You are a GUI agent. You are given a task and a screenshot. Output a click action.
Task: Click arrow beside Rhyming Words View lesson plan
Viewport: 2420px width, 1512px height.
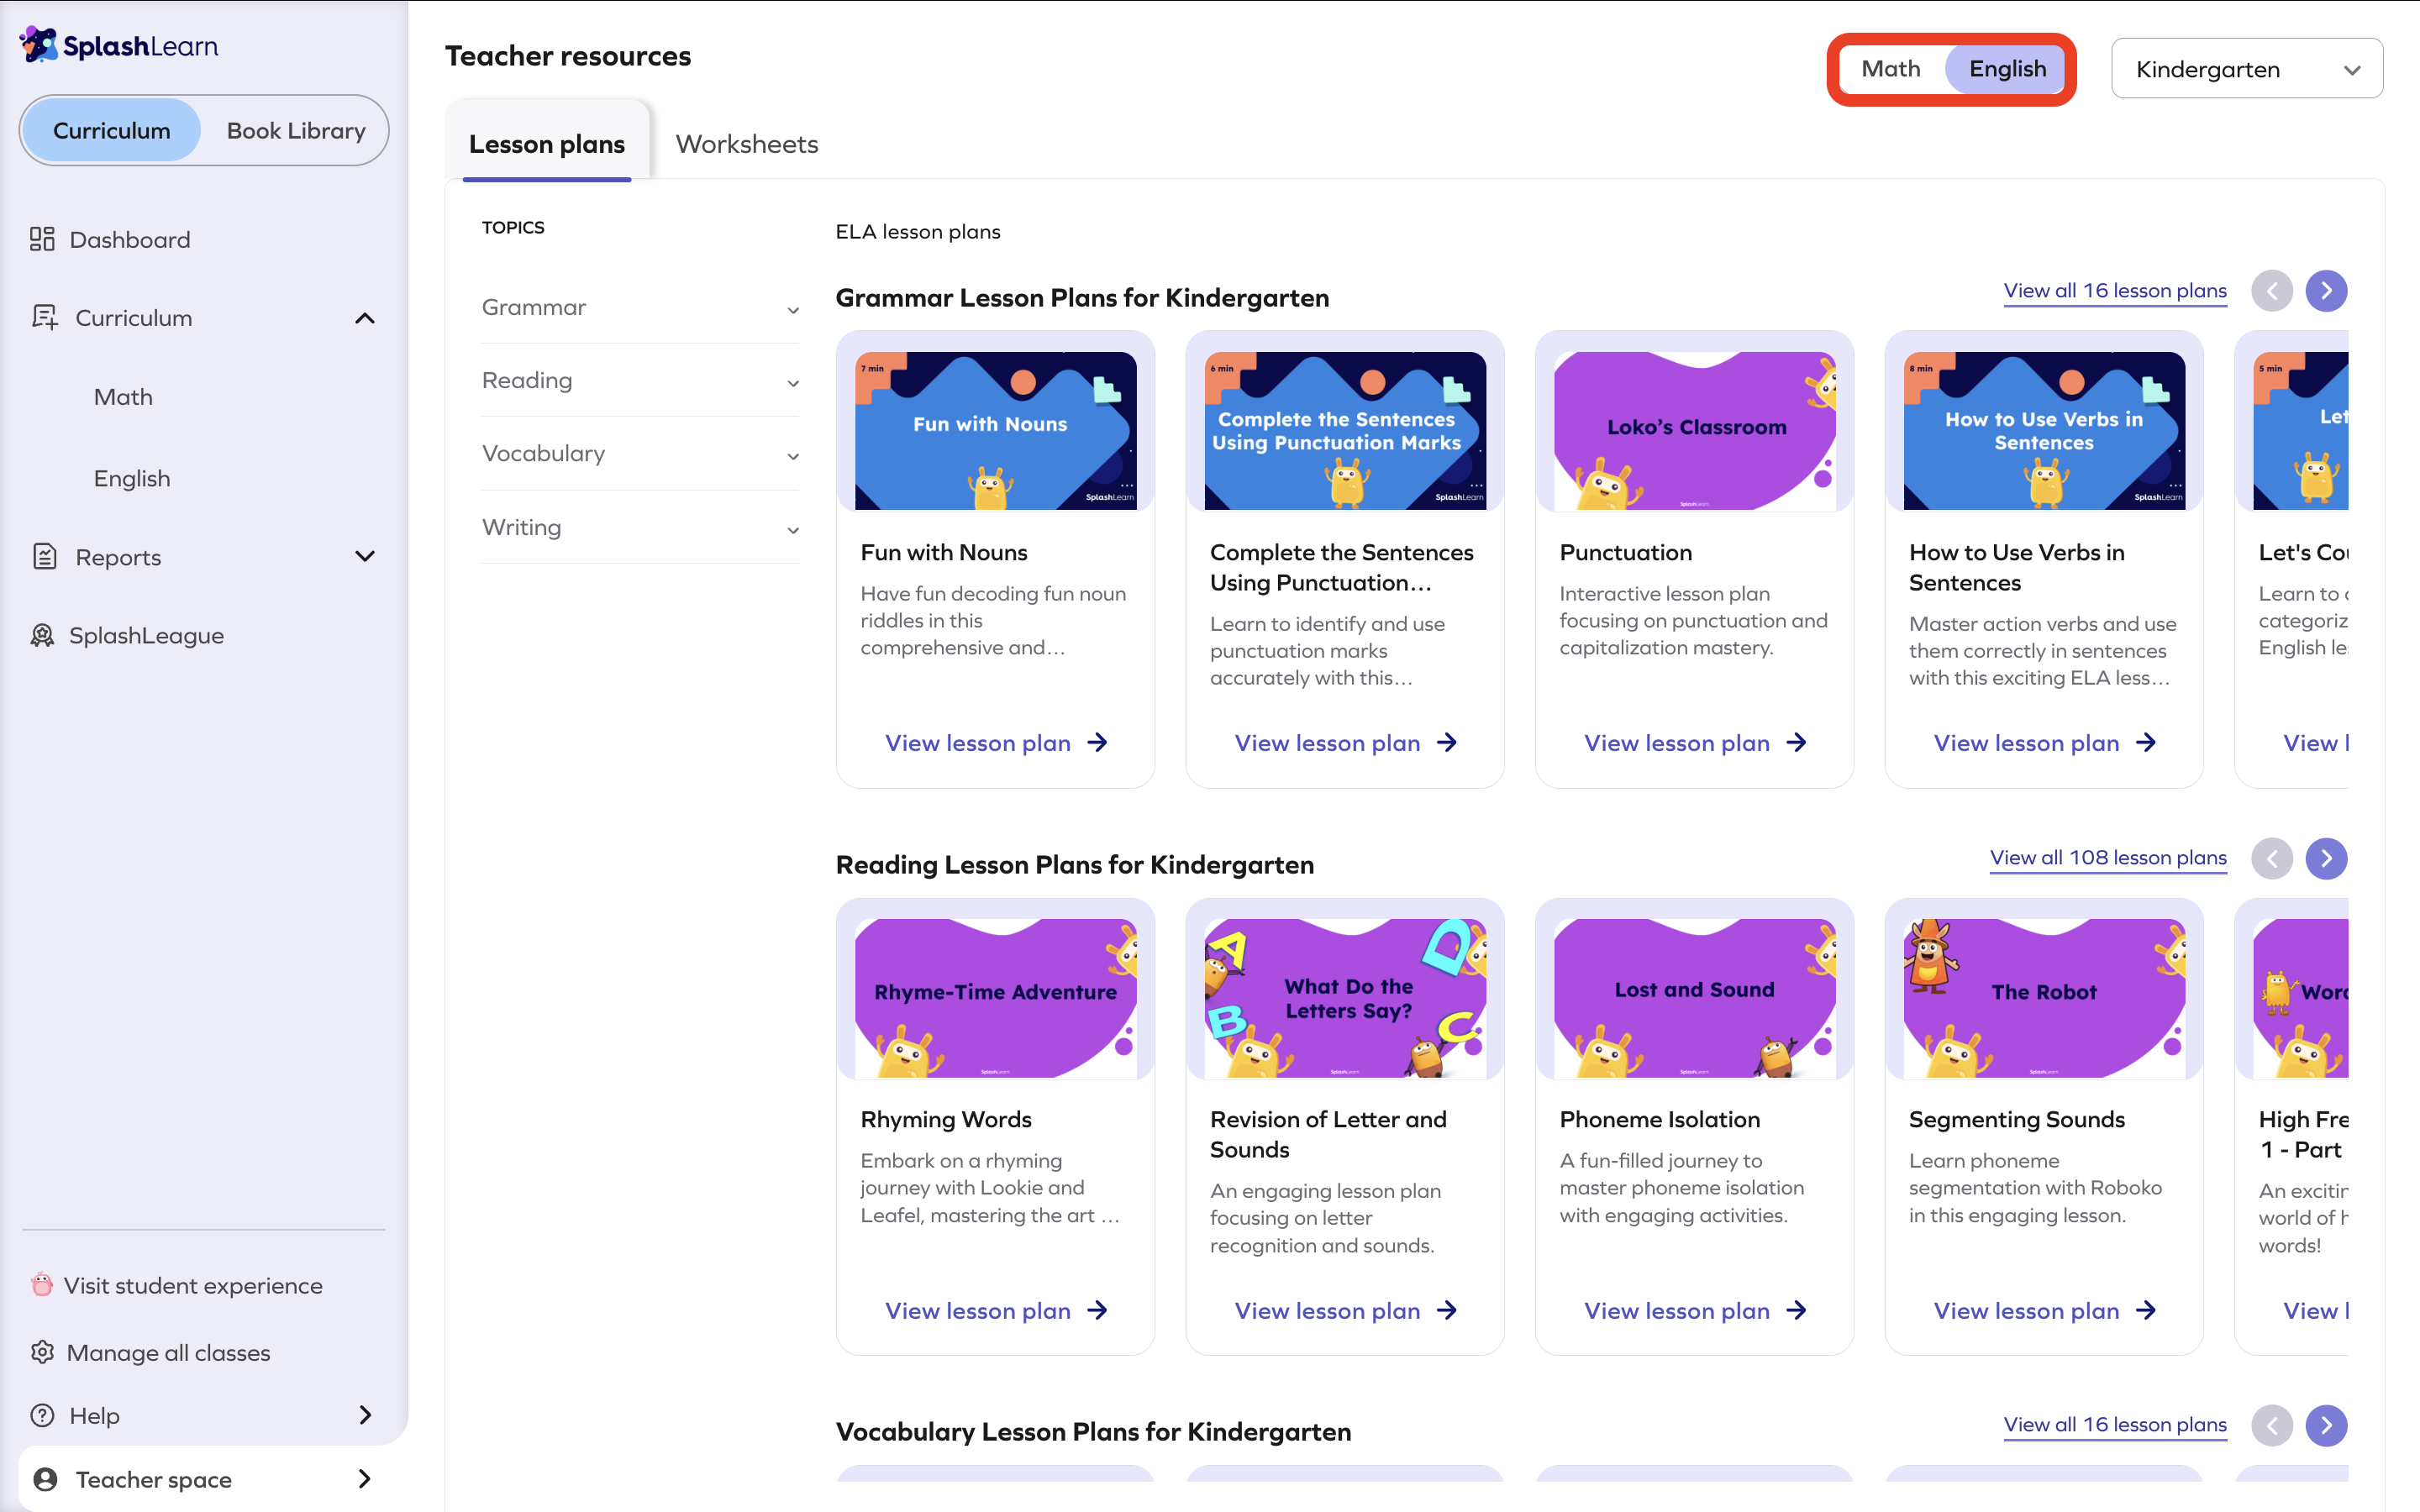(1097, 1310)
